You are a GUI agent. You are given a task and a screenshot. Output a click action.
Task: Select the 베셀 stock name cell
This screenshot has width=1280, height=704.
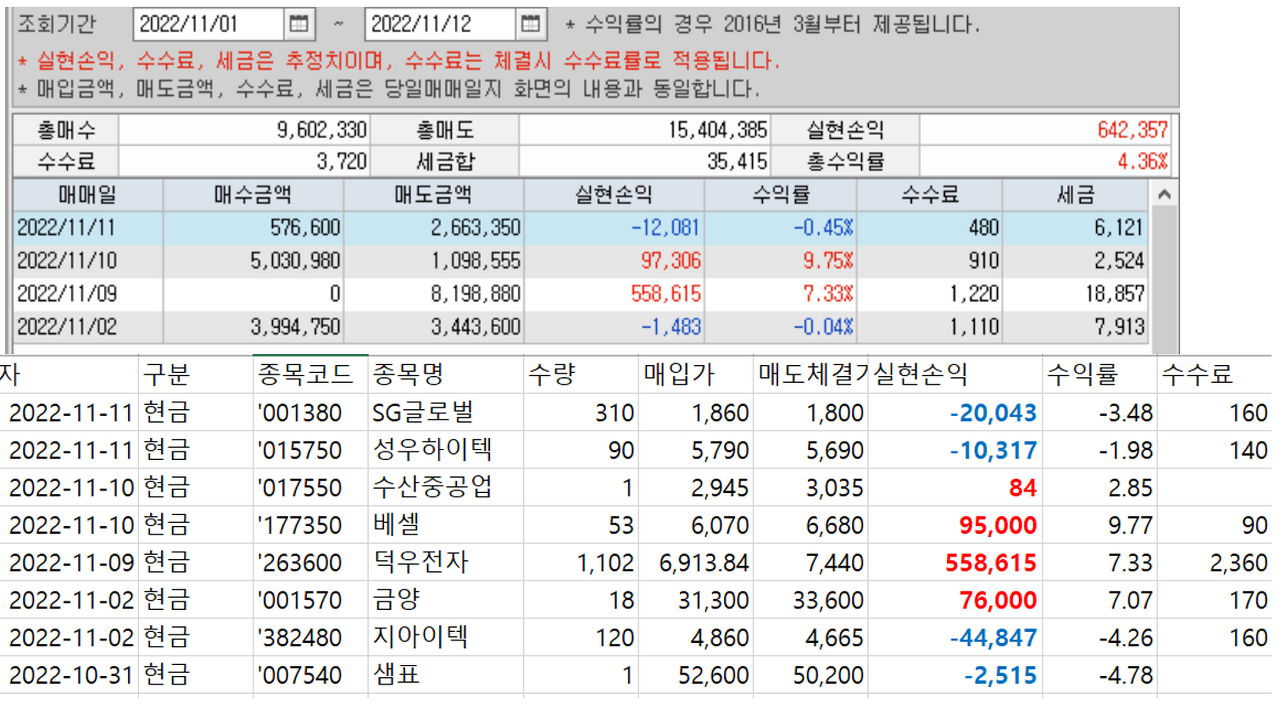(x=445, y=525)
